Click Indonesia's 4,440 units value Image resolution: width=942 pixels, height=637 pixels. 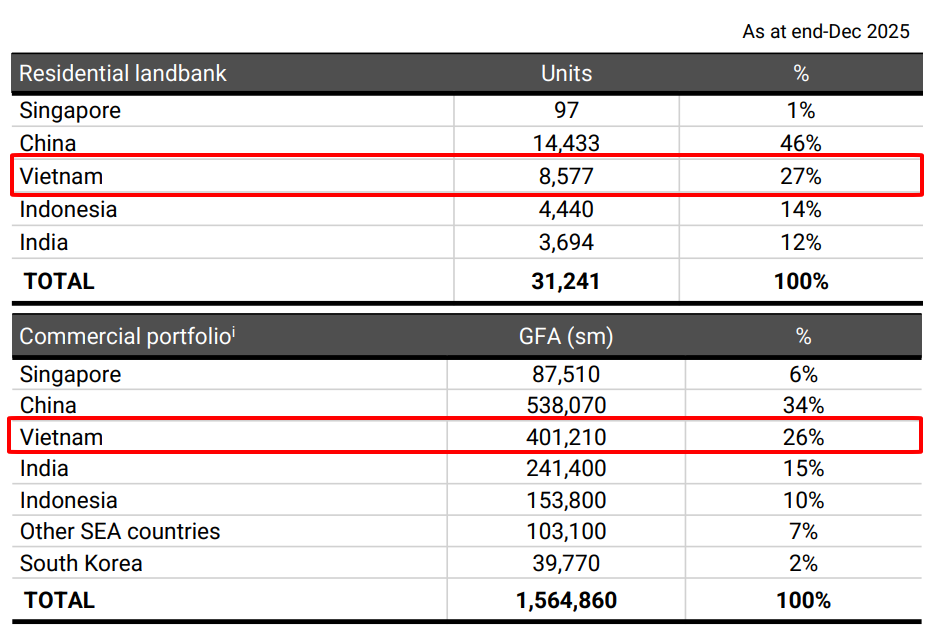[x=566, y=209]
